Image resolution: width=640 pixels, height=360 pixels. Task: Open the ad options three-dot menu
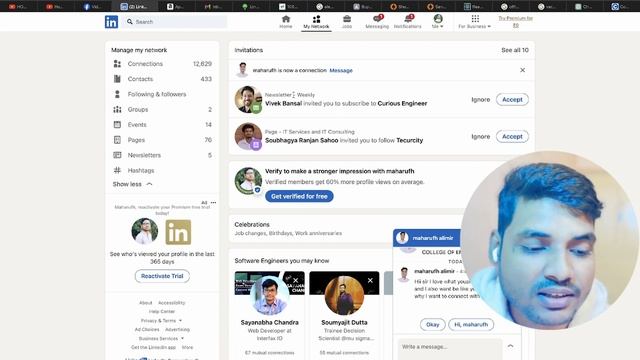213,202
